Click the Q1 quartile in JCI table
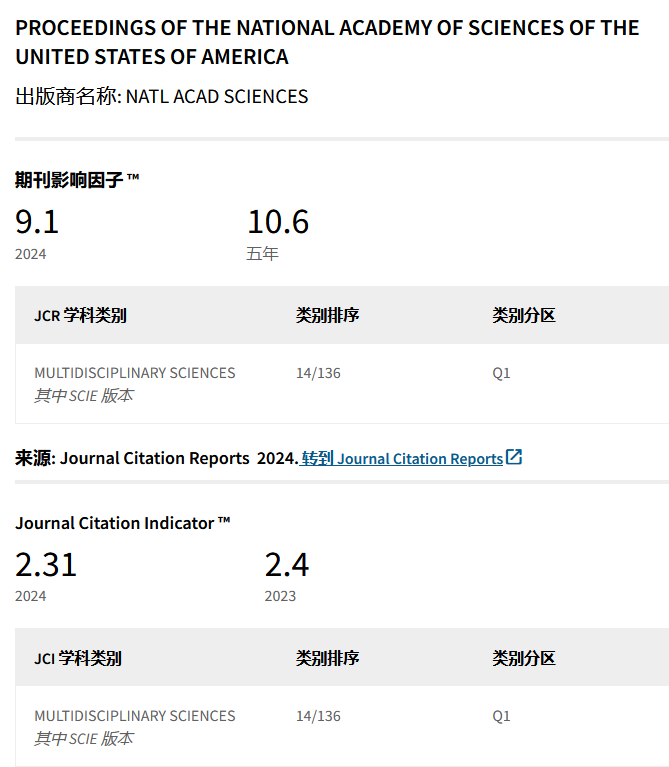 point(501,716)
